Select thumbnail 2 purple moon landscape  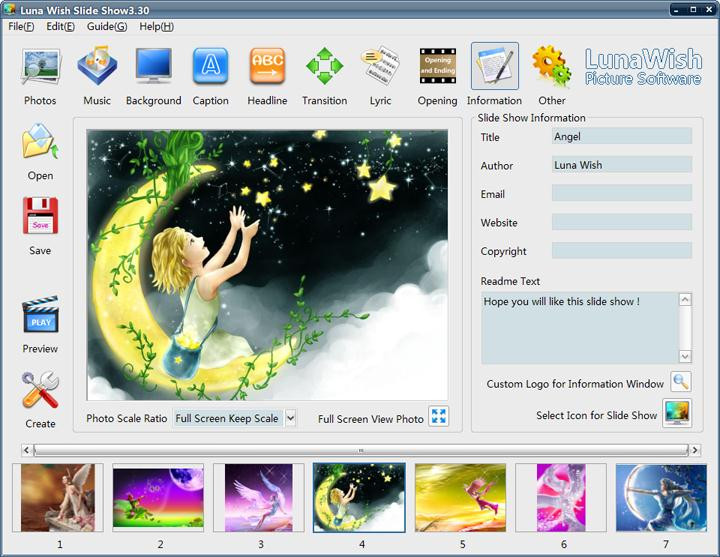158,498
